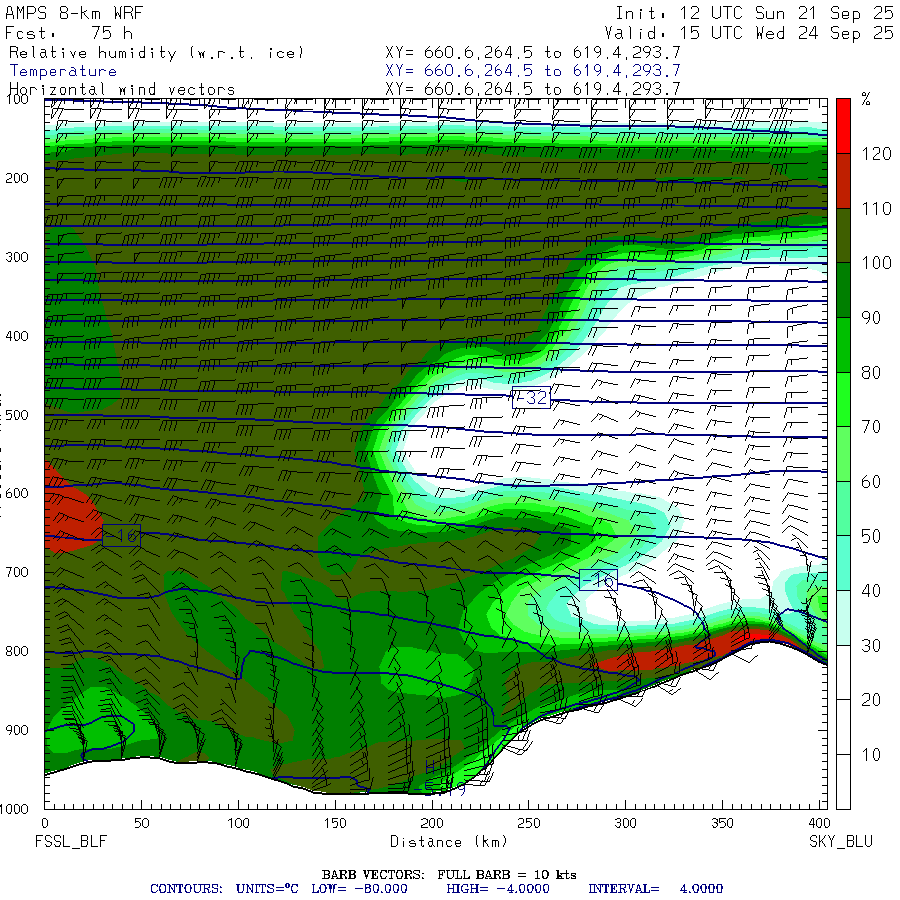Click the "-16" contour label beside red patch
The height and width of the screenshot is (900, 900).
121,536
